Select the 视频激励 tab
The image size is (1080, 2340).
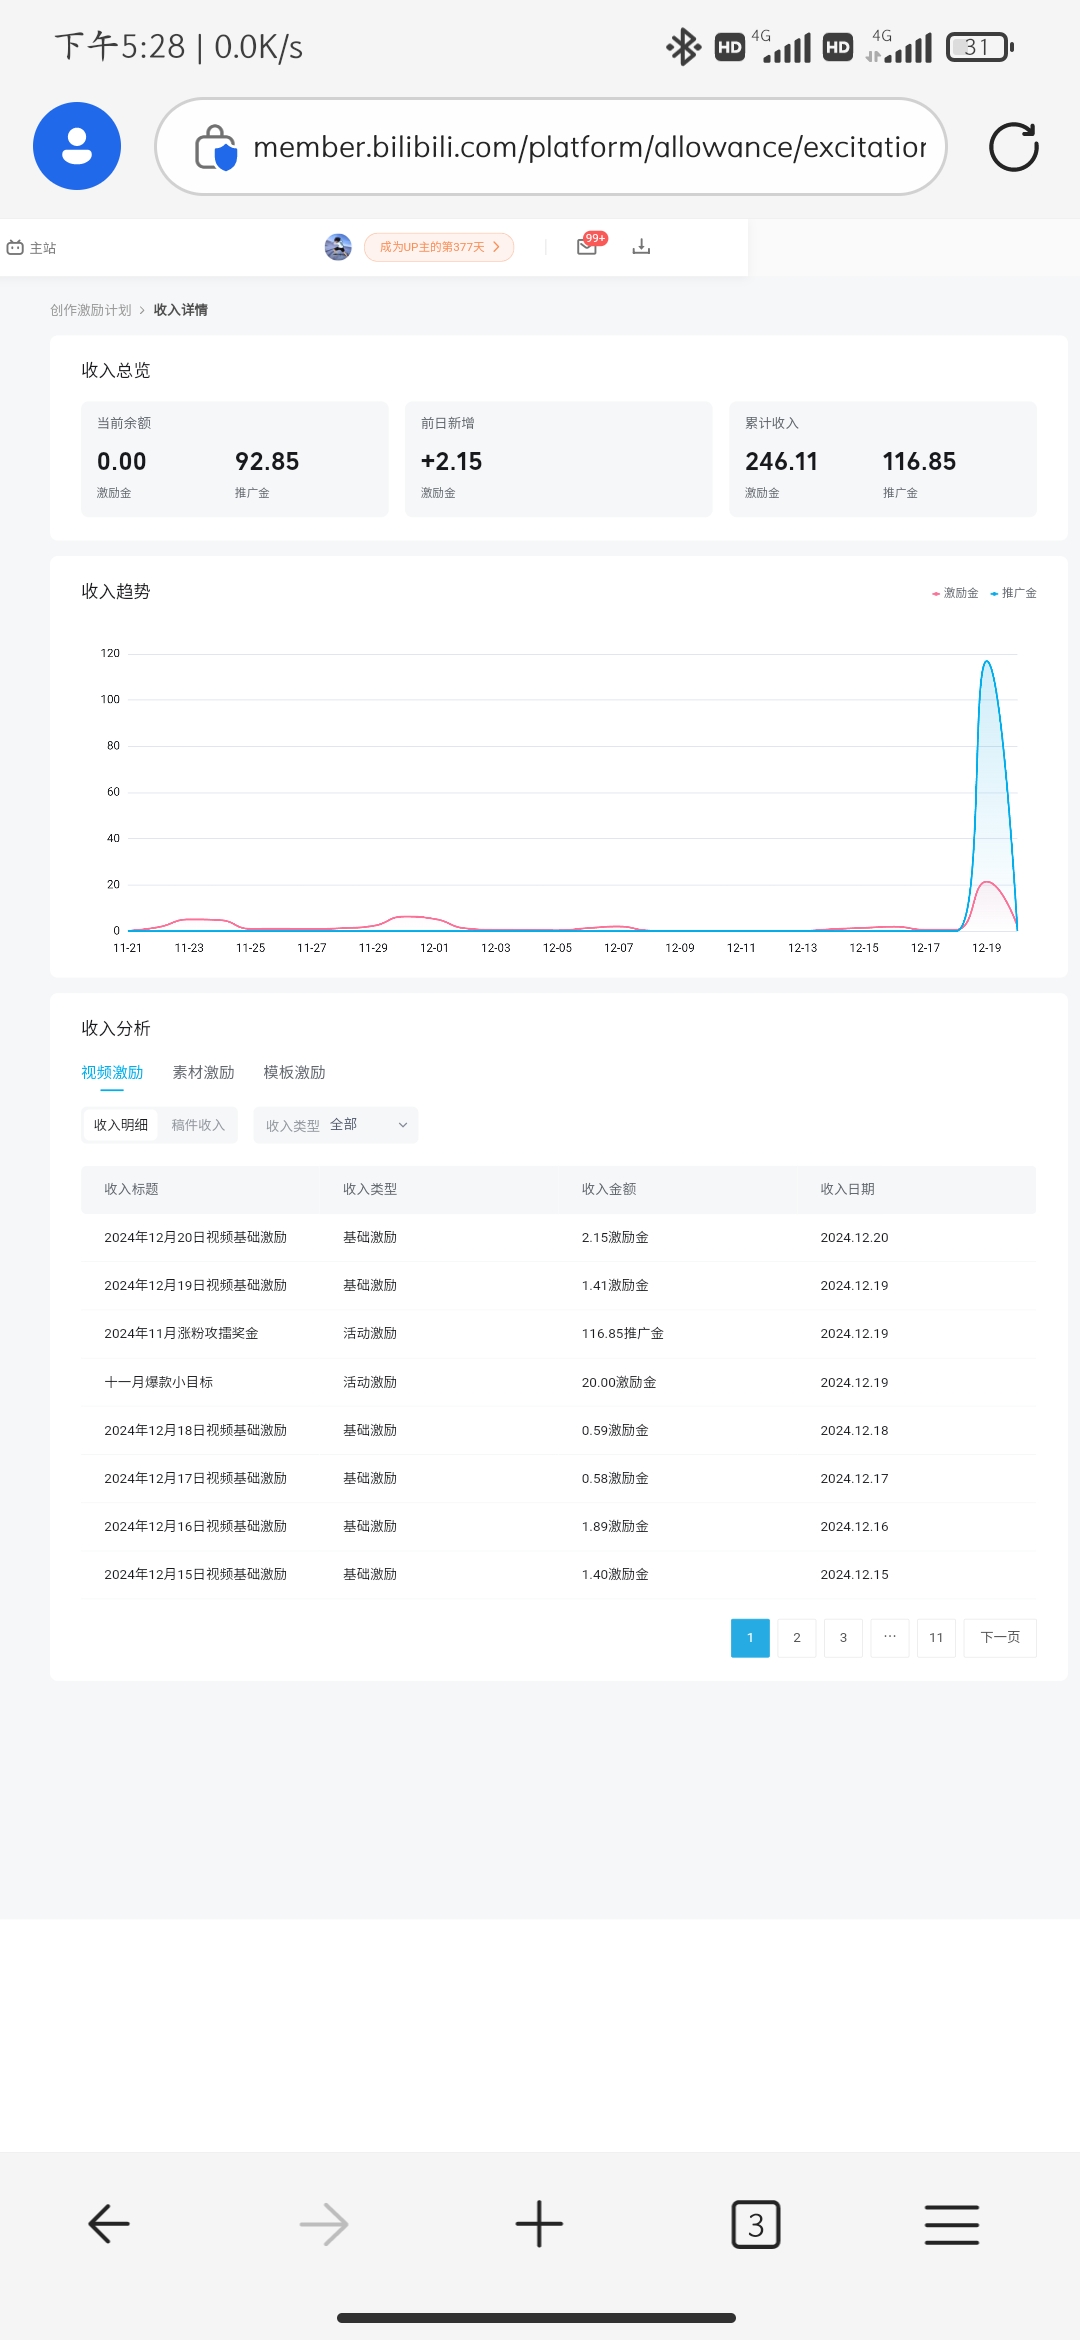(x=112, y=1072)
